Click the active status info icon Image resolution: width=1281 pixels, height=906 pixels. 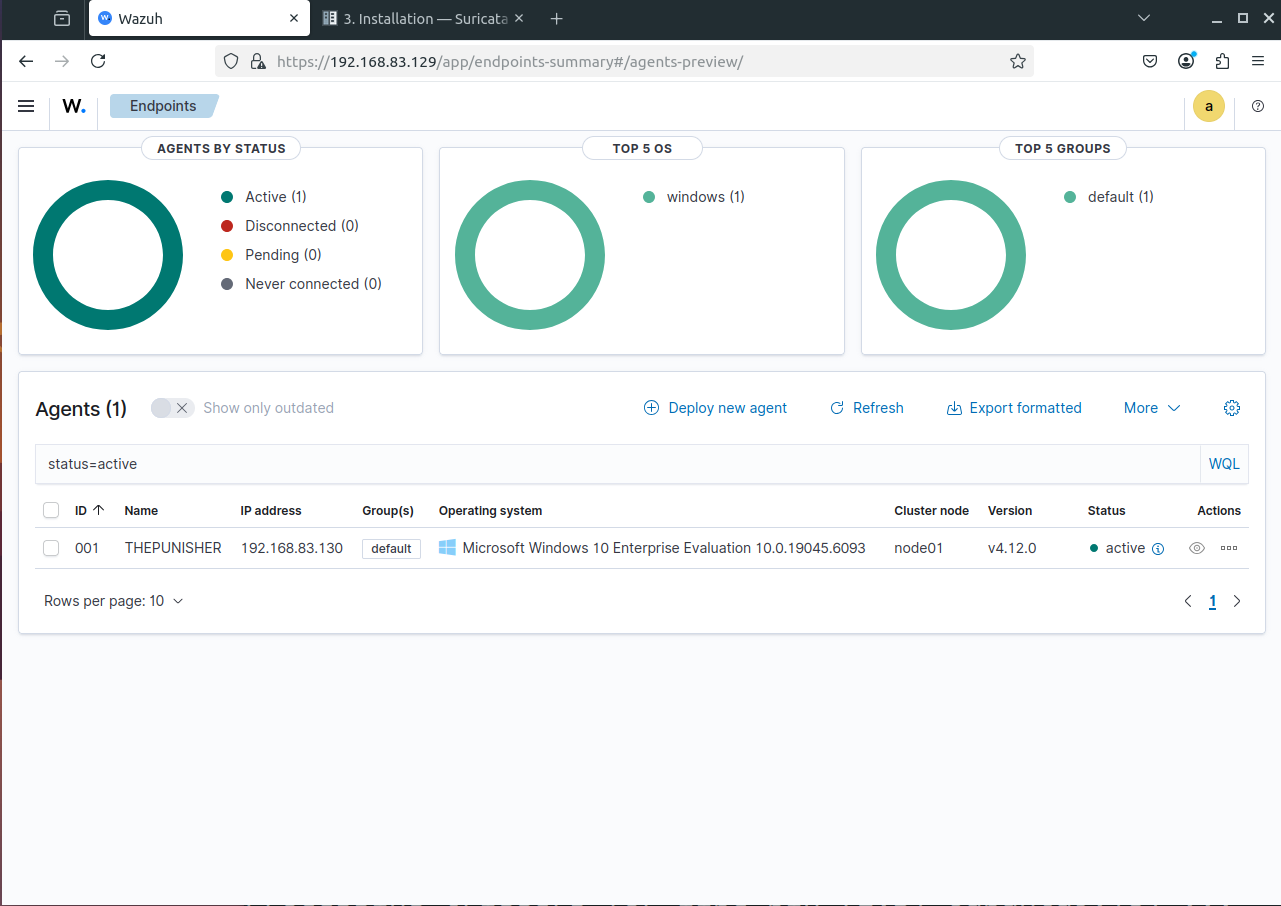pos(1158,549)
